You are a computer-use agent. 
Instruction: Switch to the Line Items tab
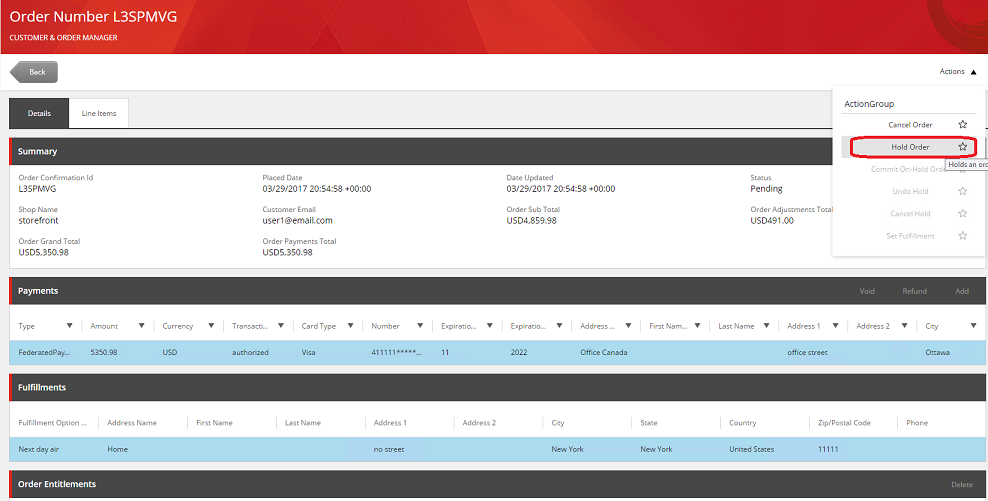[99, 113]
